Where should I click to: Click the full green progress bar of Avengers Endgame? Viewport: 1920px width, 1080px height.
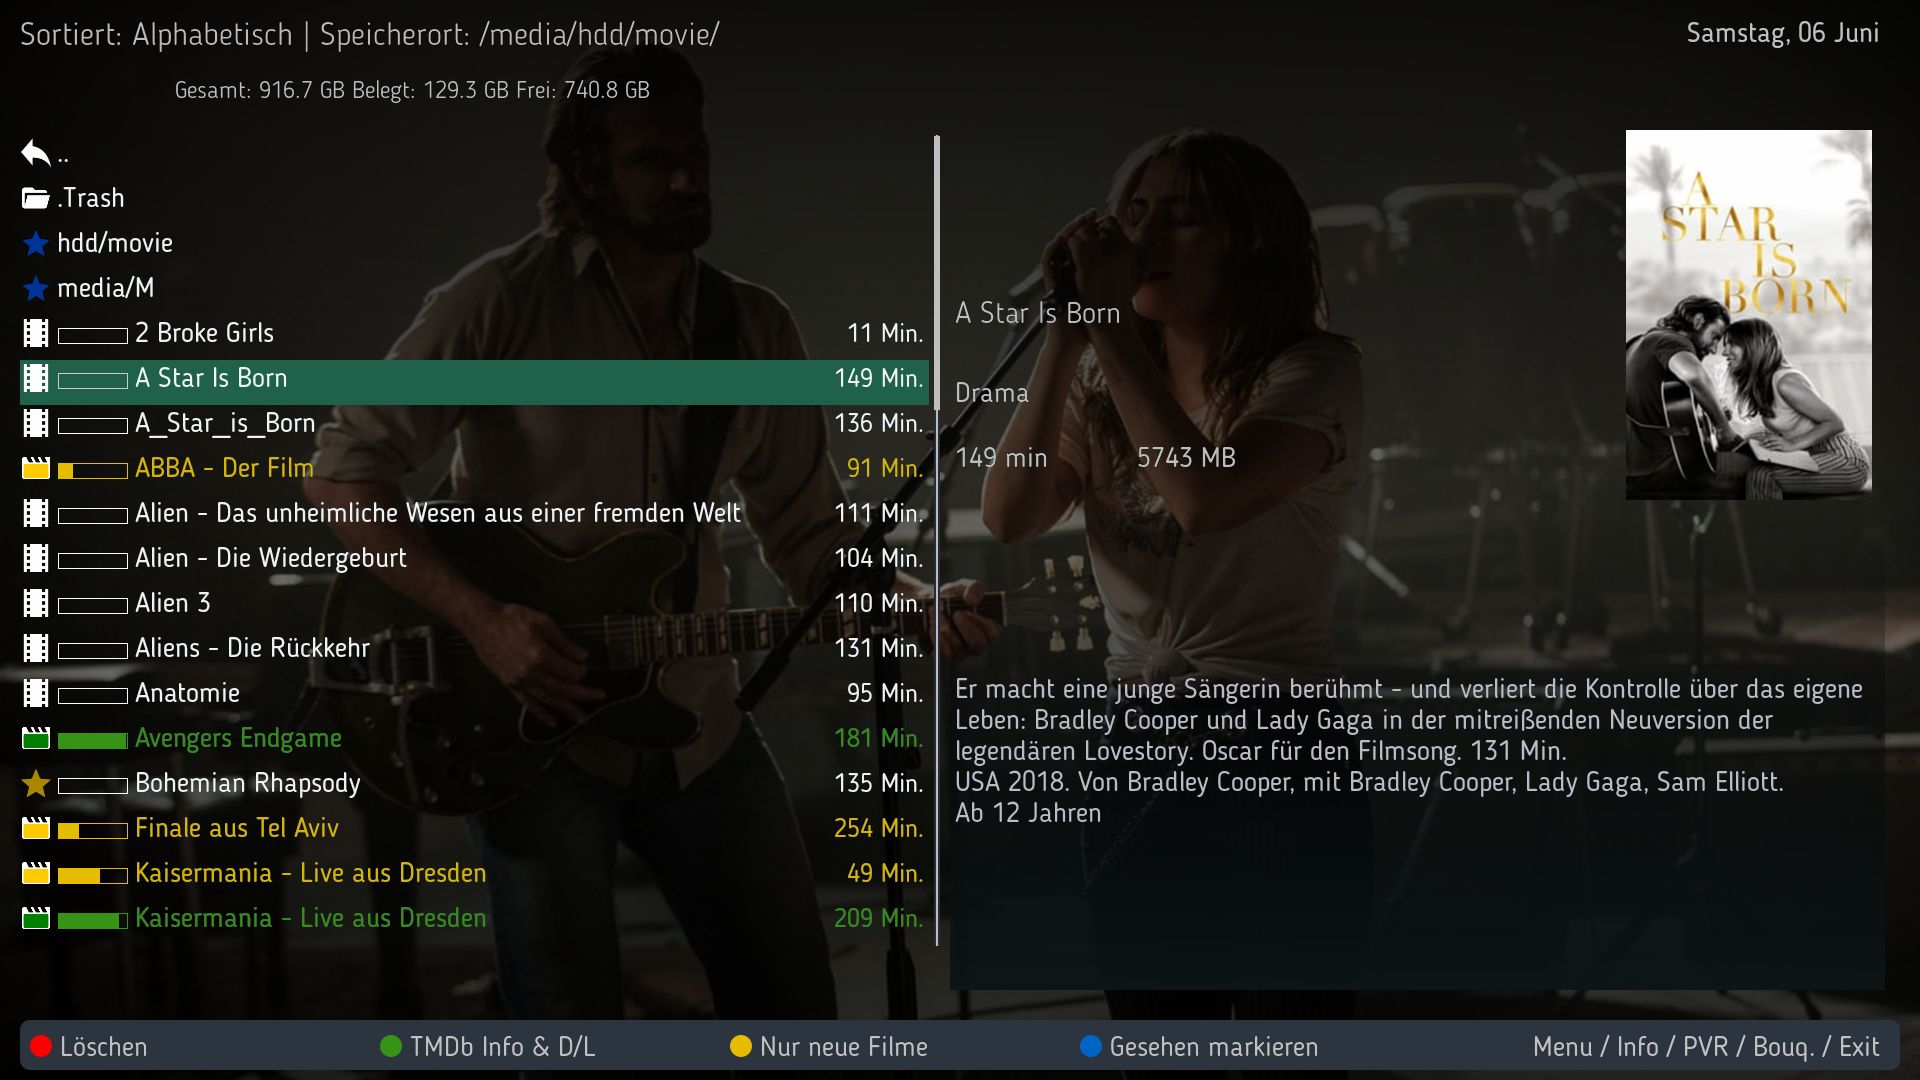(93, 740)
